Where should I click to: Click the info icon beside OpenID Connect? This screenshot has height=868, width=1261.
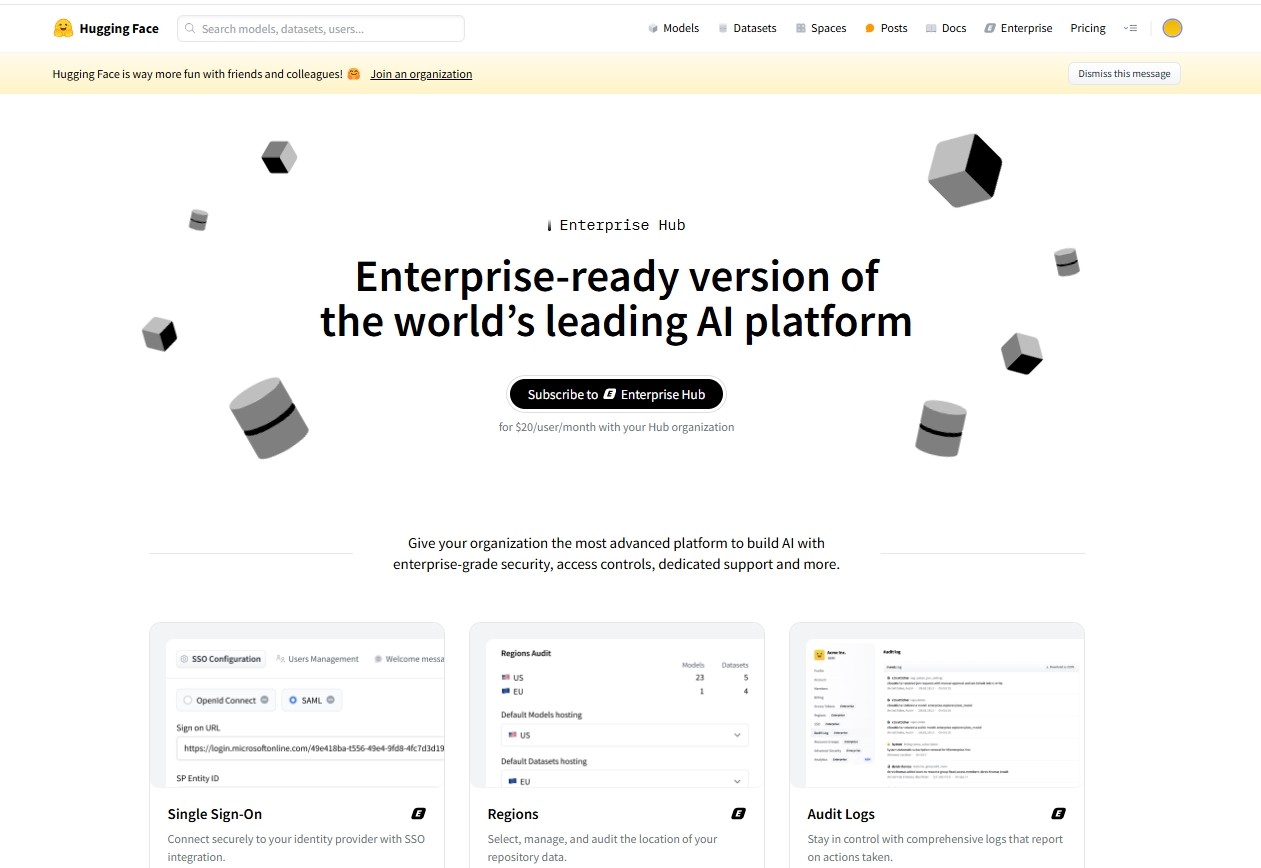click(265, 700)
